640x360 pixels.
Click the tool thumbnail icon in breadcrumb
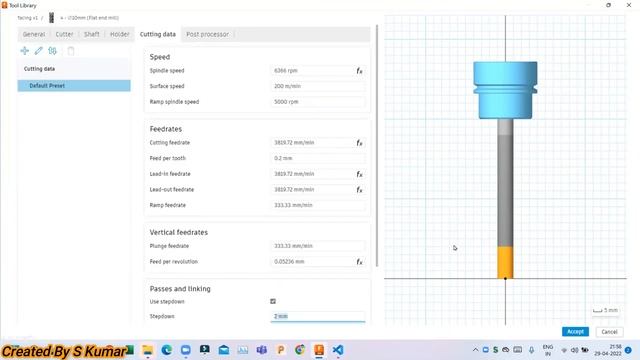pos(51,18)
